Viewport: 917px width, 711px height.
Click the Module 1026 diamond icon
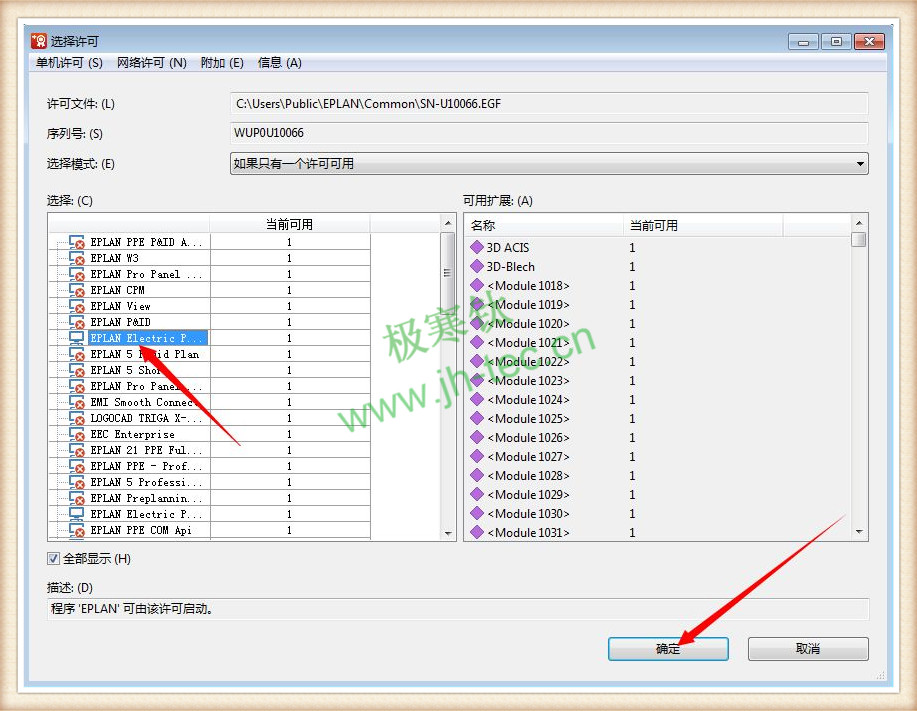pos(477,437)
